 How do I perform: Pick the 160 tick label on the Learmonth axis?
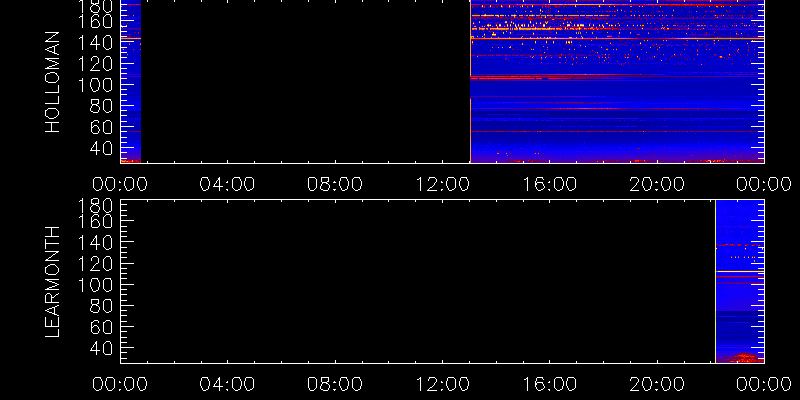click(94, 221)
